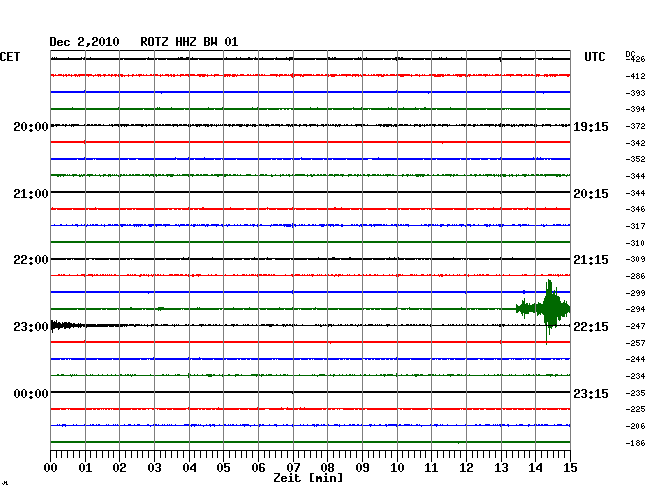Click the 21:15 UTC time label
This screenshot has width=650, height=494.
click(x=591, y=260)
